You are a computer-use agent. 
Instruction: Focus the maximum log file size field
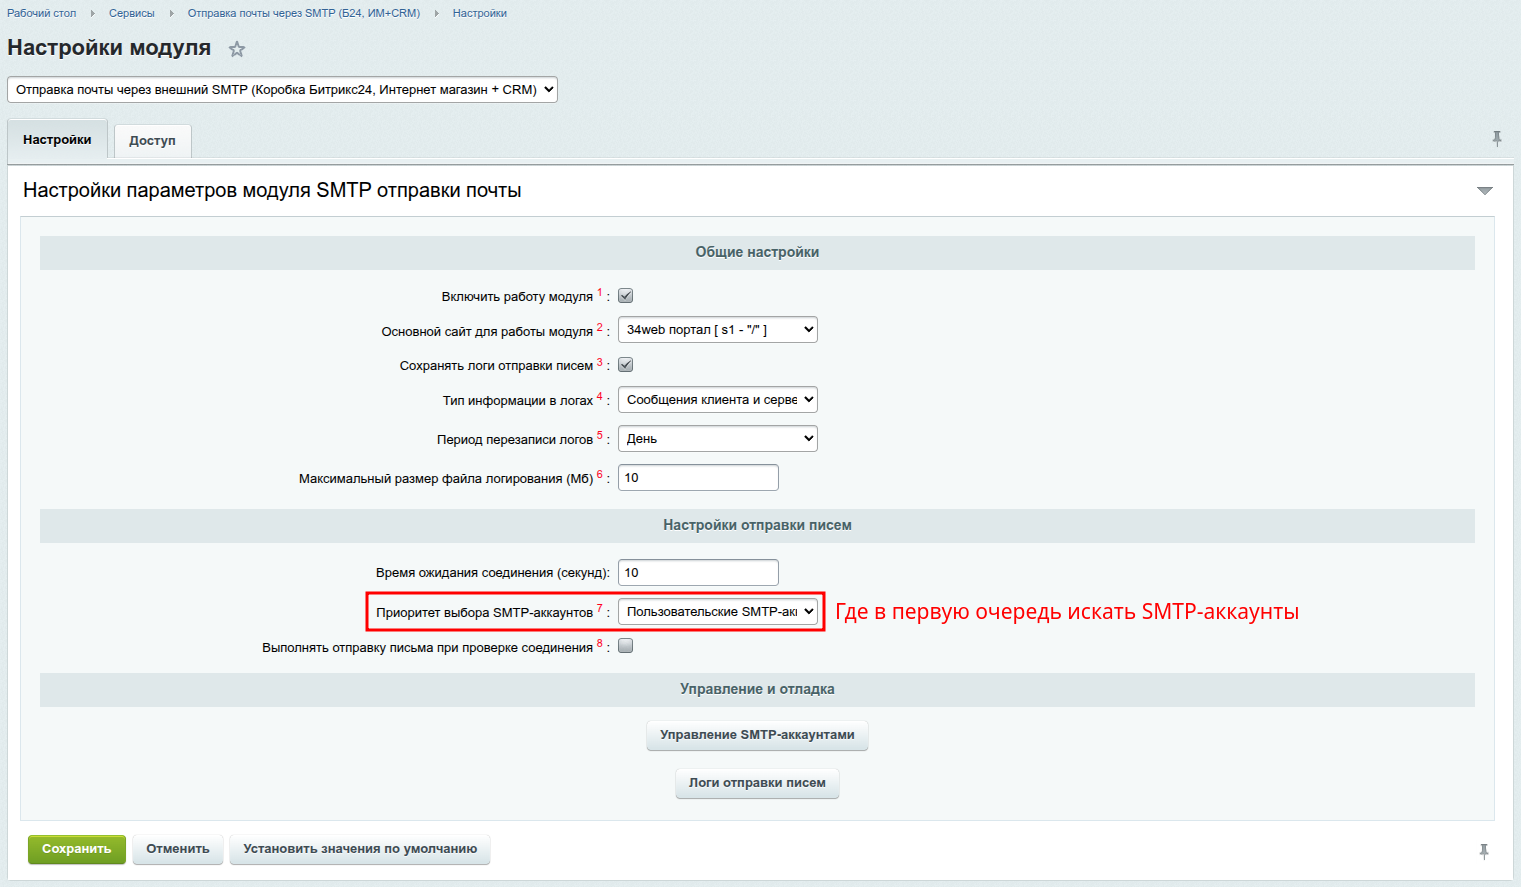click(x=698, y=478)
